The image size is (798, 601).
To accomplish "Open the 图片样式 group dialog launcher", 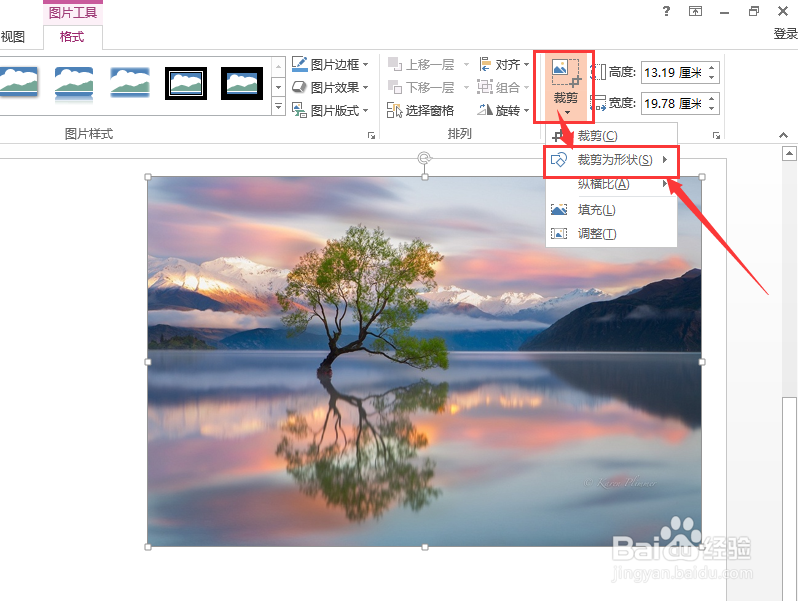I will pos(372,135).
